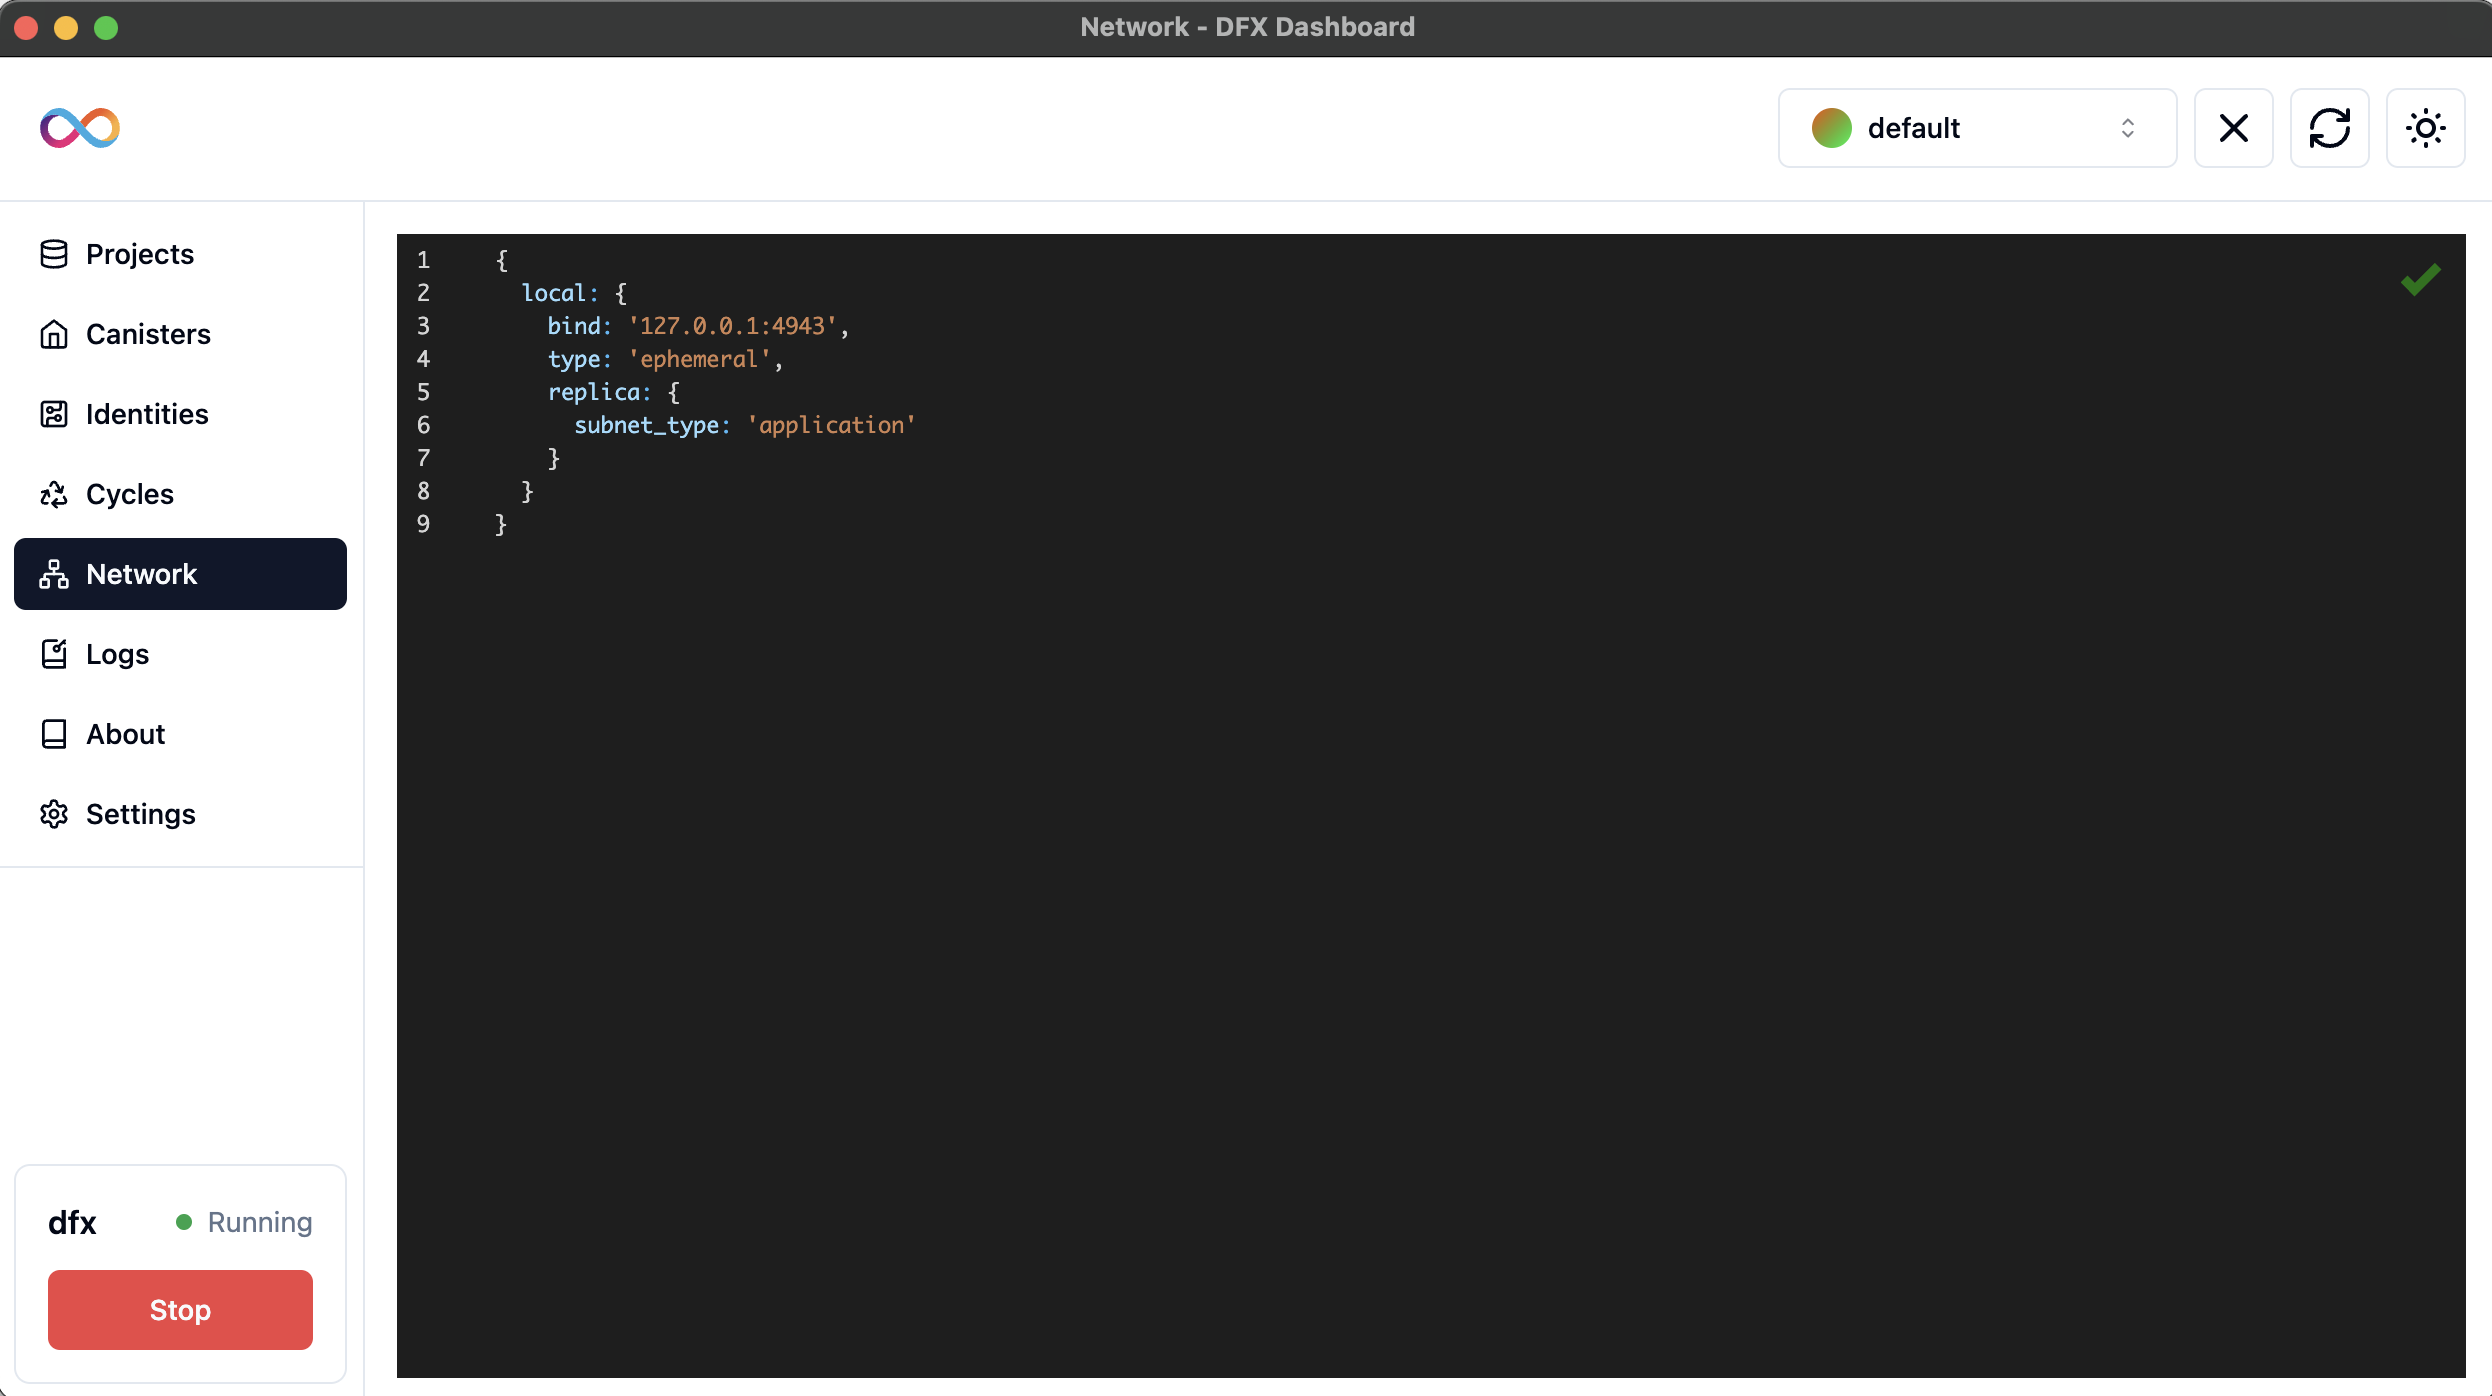Image resolution: width=2492 pixels, height=1396 pixels.
Task: Click the refresh network icon
Action: coord(2331,128)
